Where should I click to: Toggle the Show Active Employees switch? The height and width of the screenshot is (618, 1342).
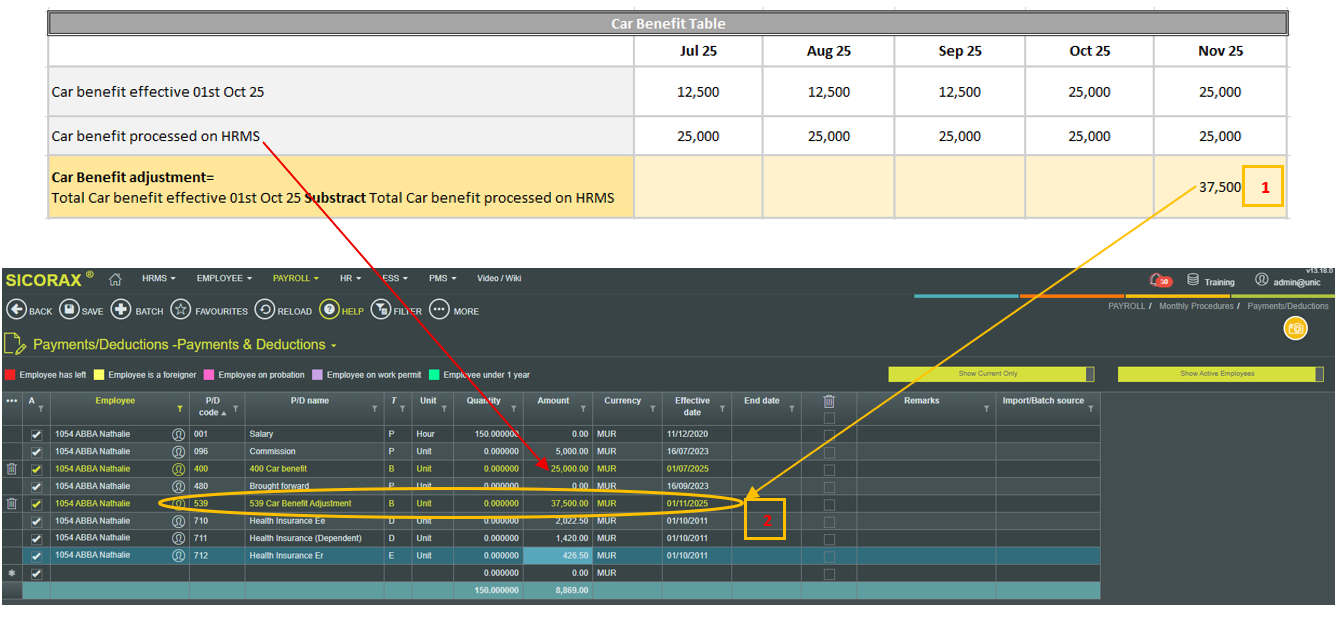pyautogui.click(x=1220, y=374)
